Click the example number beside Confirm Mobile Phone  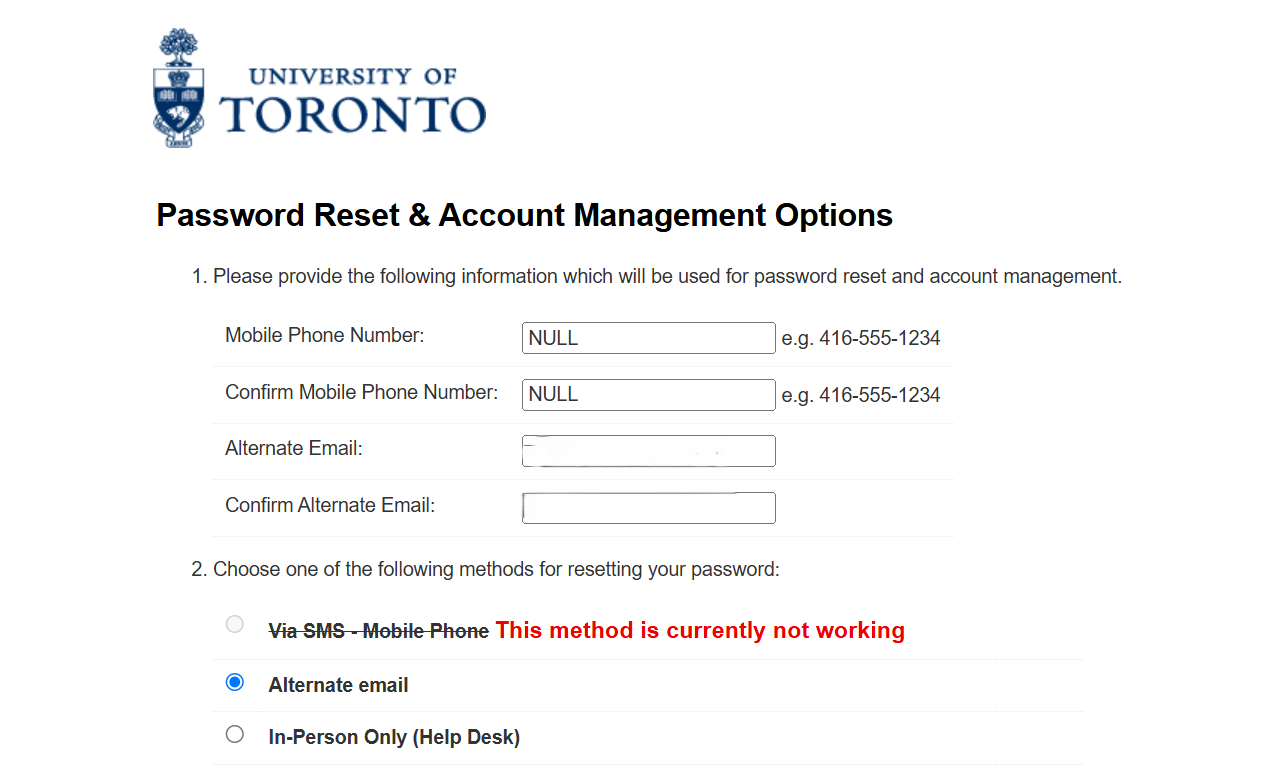click(x=861, y=395)
